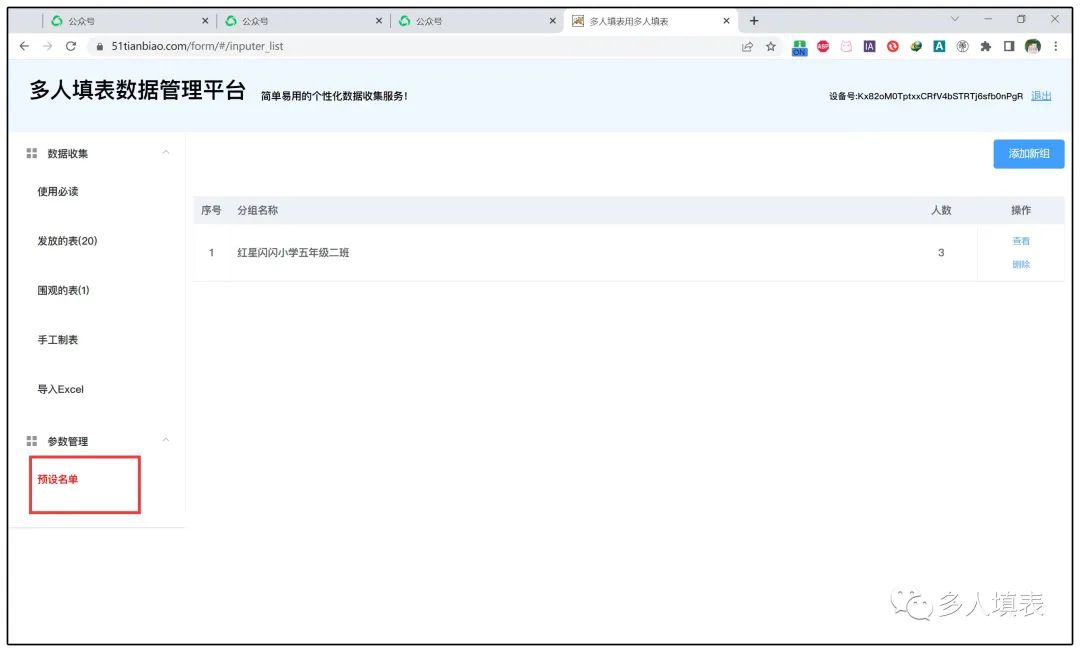Click the padlock site info icon
Viewport: 1080px width, 652px height.
100,46
